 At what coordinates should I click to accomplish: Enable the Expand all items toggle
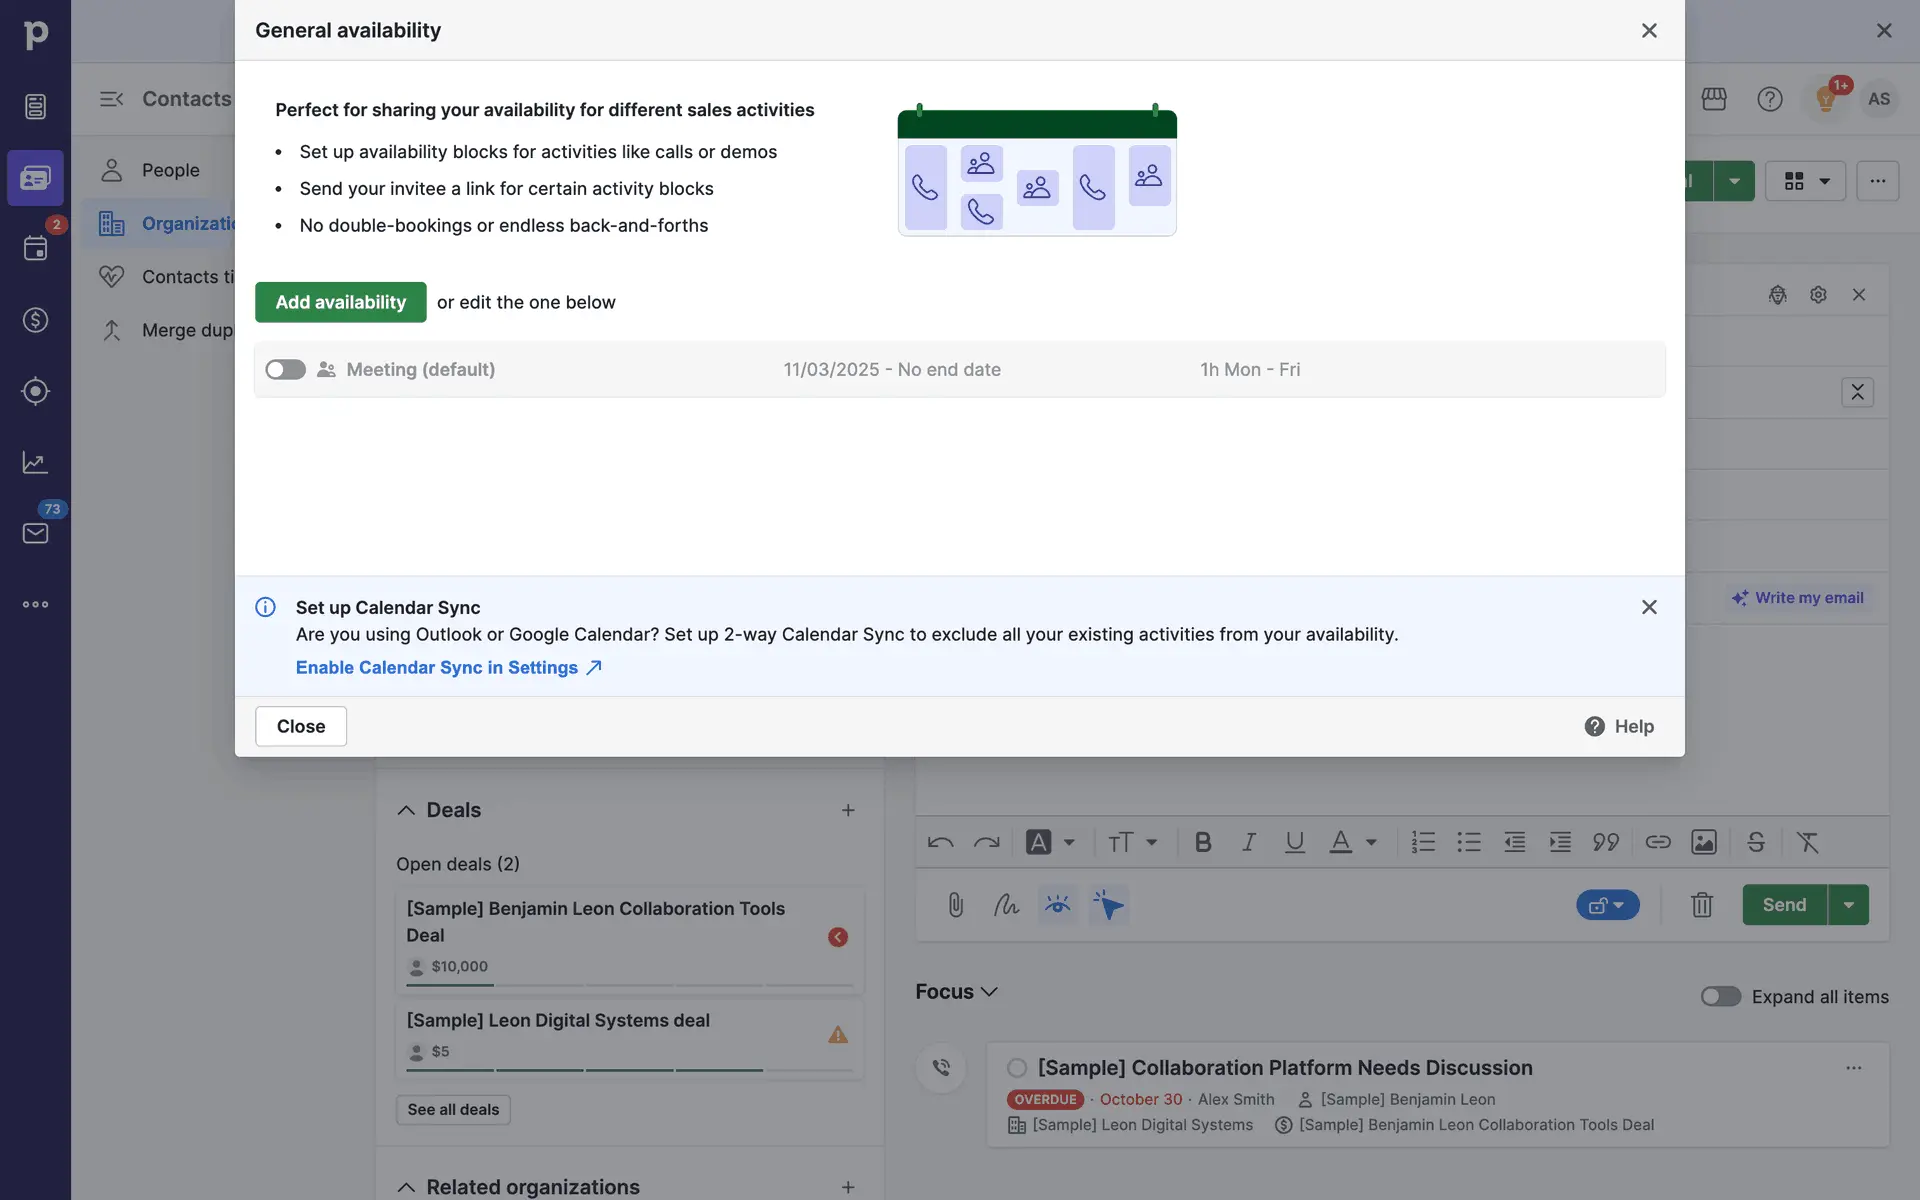click(x=1720, y=996)
